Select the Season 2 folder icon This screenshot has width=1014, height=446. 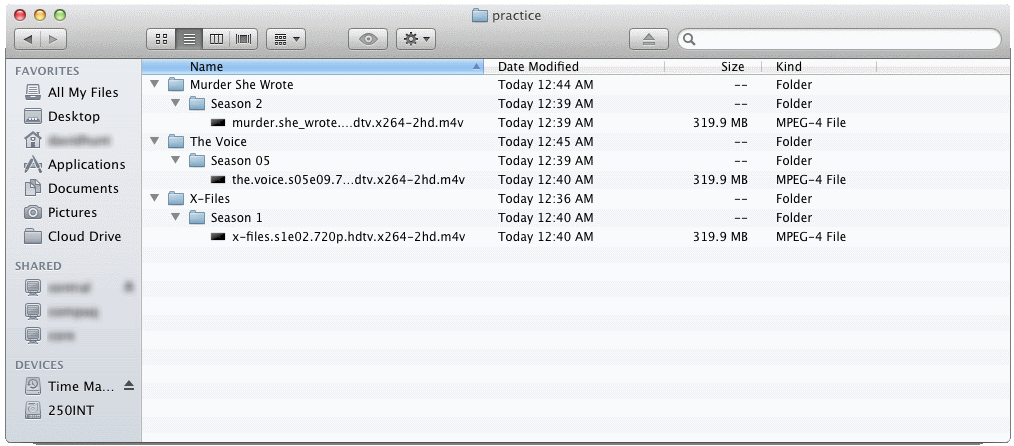coord(197,103)
